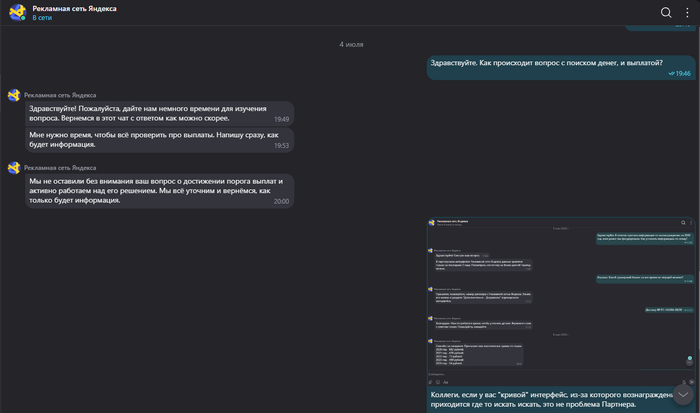Image resolution: width=700 pixels, height=413 pixels.
Task: Click the 19:46 timestamp on the outgoing message
Action: (x=683, y=74)
